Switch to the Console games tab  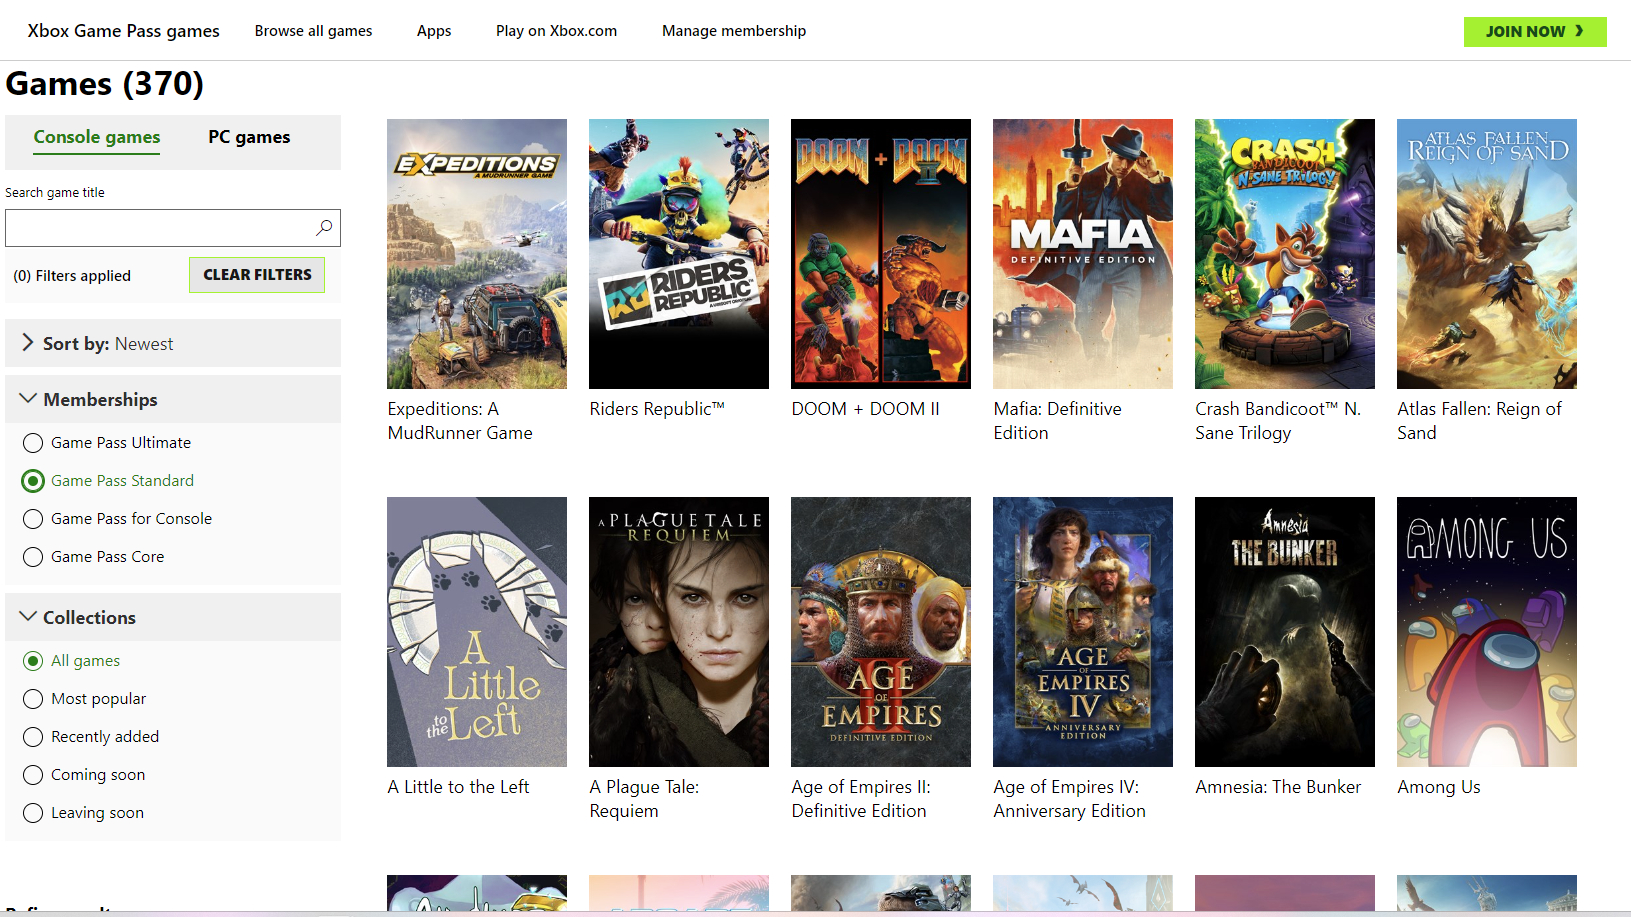[x=97, y=137]
